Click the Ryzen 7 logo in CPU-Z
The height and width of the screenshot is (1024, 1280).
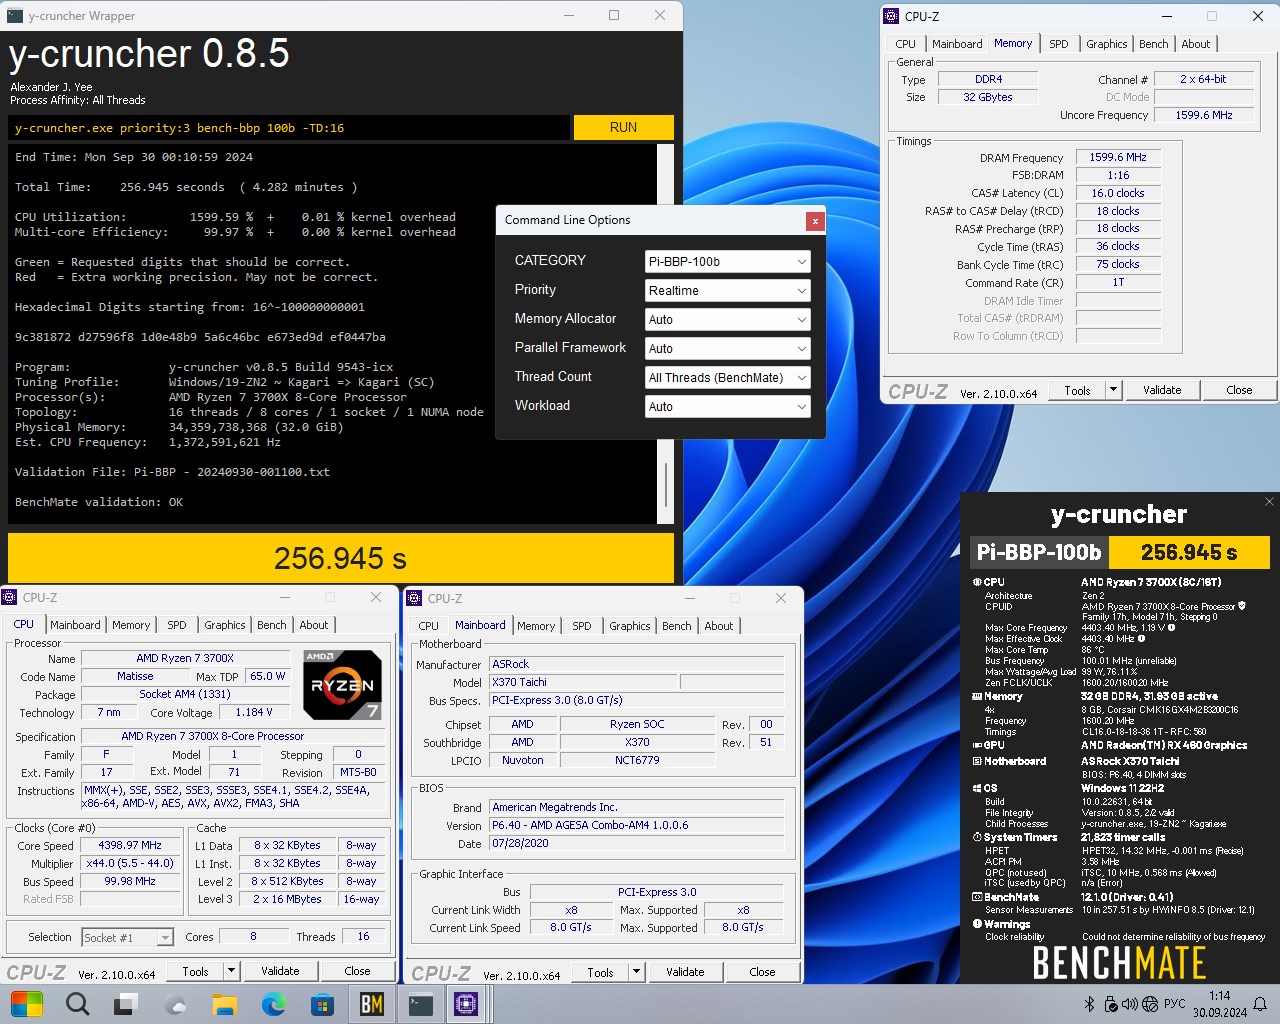pyautogui.click(x=342, y=685)
